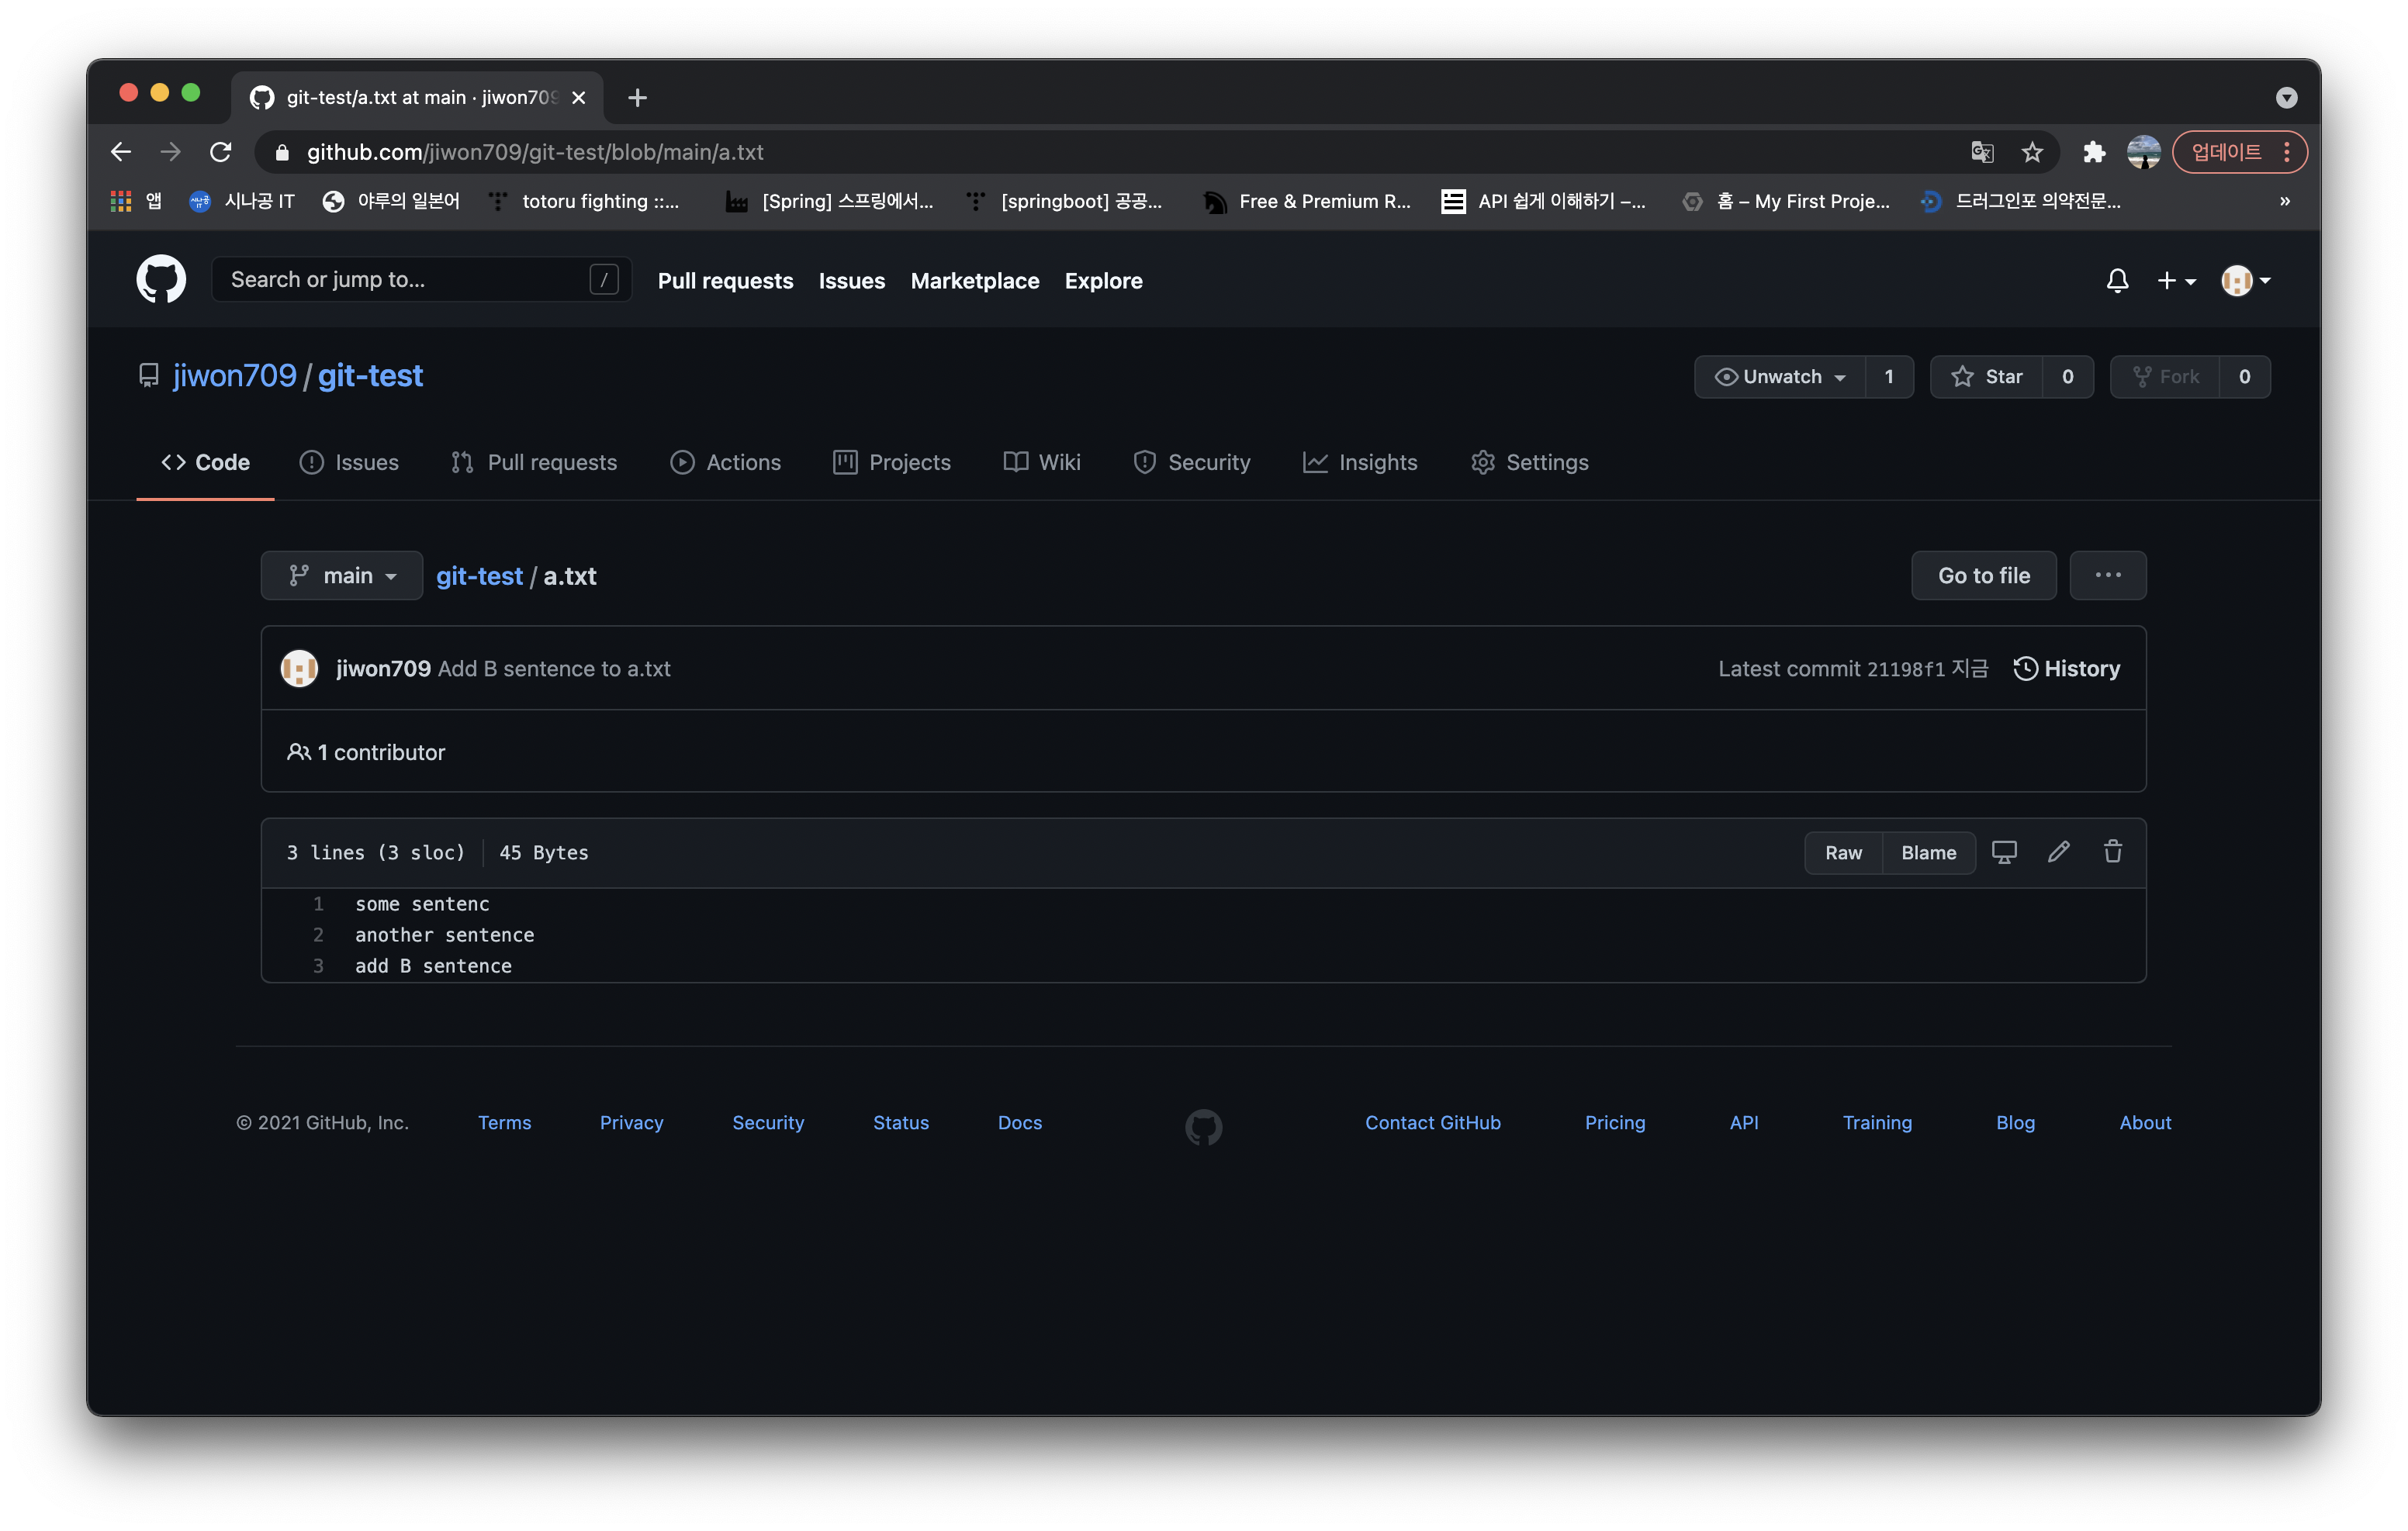Open the Actions tab
2408x1531 pixels.
(725, 462)
